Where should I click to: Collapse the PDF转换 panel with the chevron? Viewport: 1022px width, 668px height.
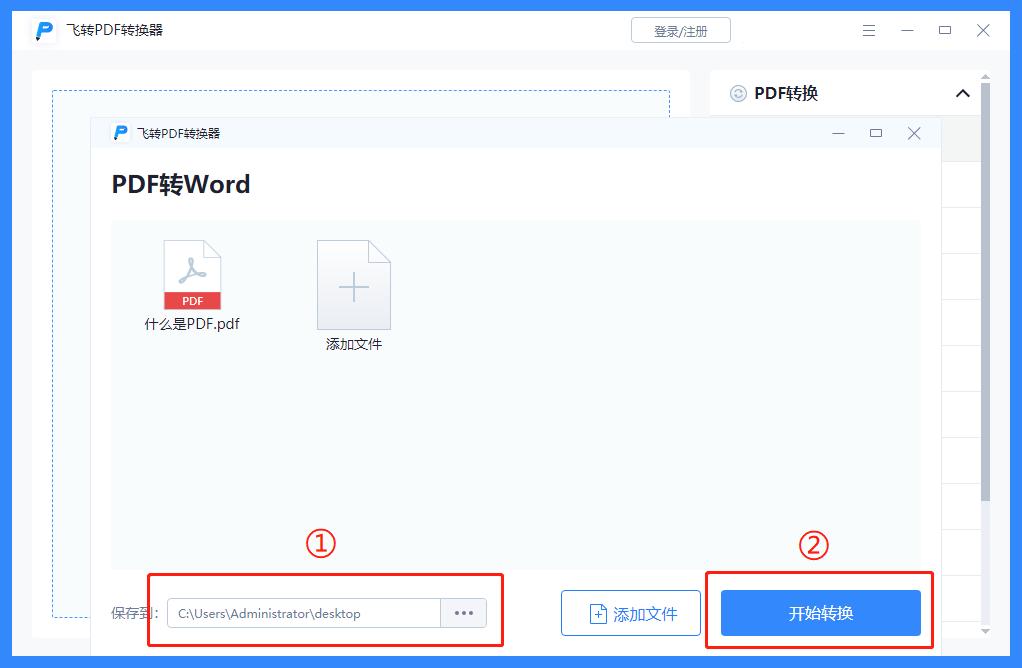[x=962, y=93]
